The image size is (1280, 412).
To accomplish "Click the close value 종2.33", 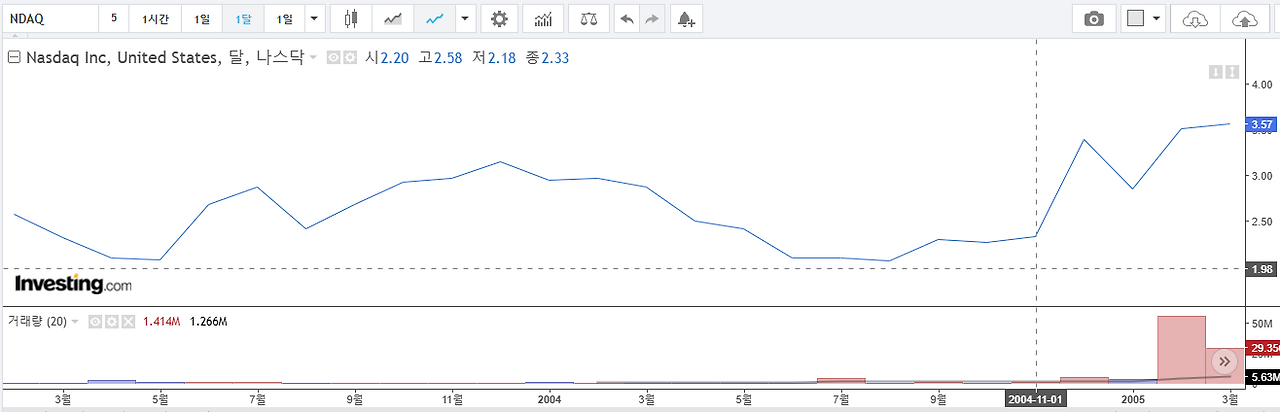I will (x=546, y=58).
